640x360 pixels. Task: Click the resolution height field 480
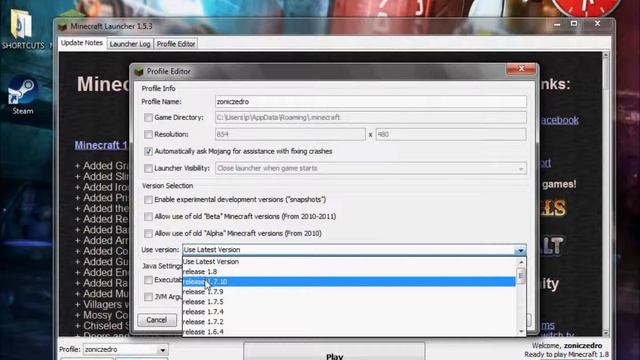tap(451, 134)
